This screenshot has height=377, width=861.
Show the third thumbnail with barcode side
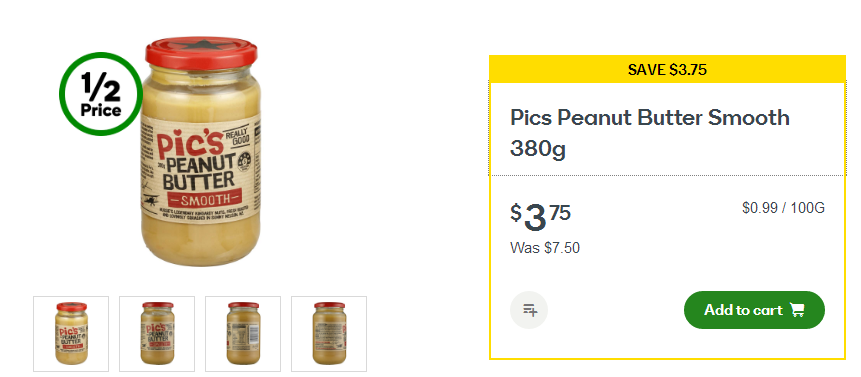pos(243,334)
